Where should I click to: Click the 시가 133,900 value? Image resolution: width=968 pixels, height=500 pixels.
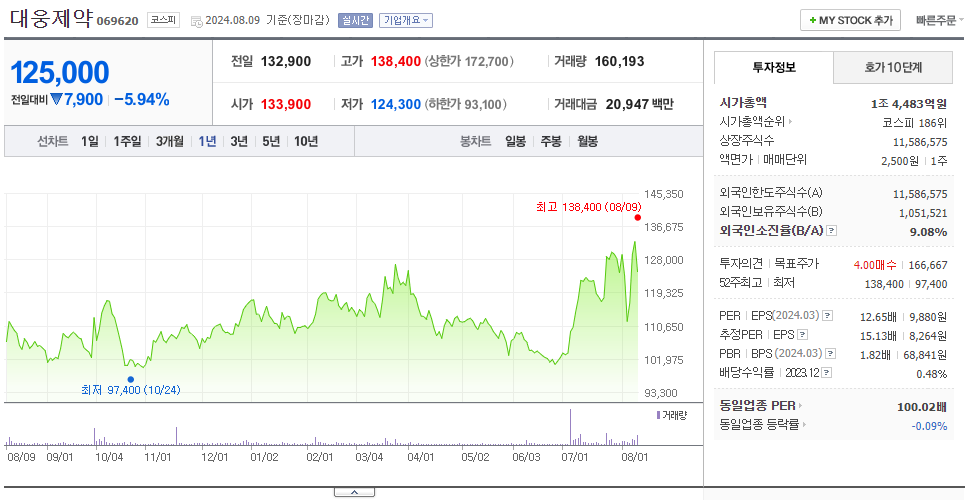(286, 104)
